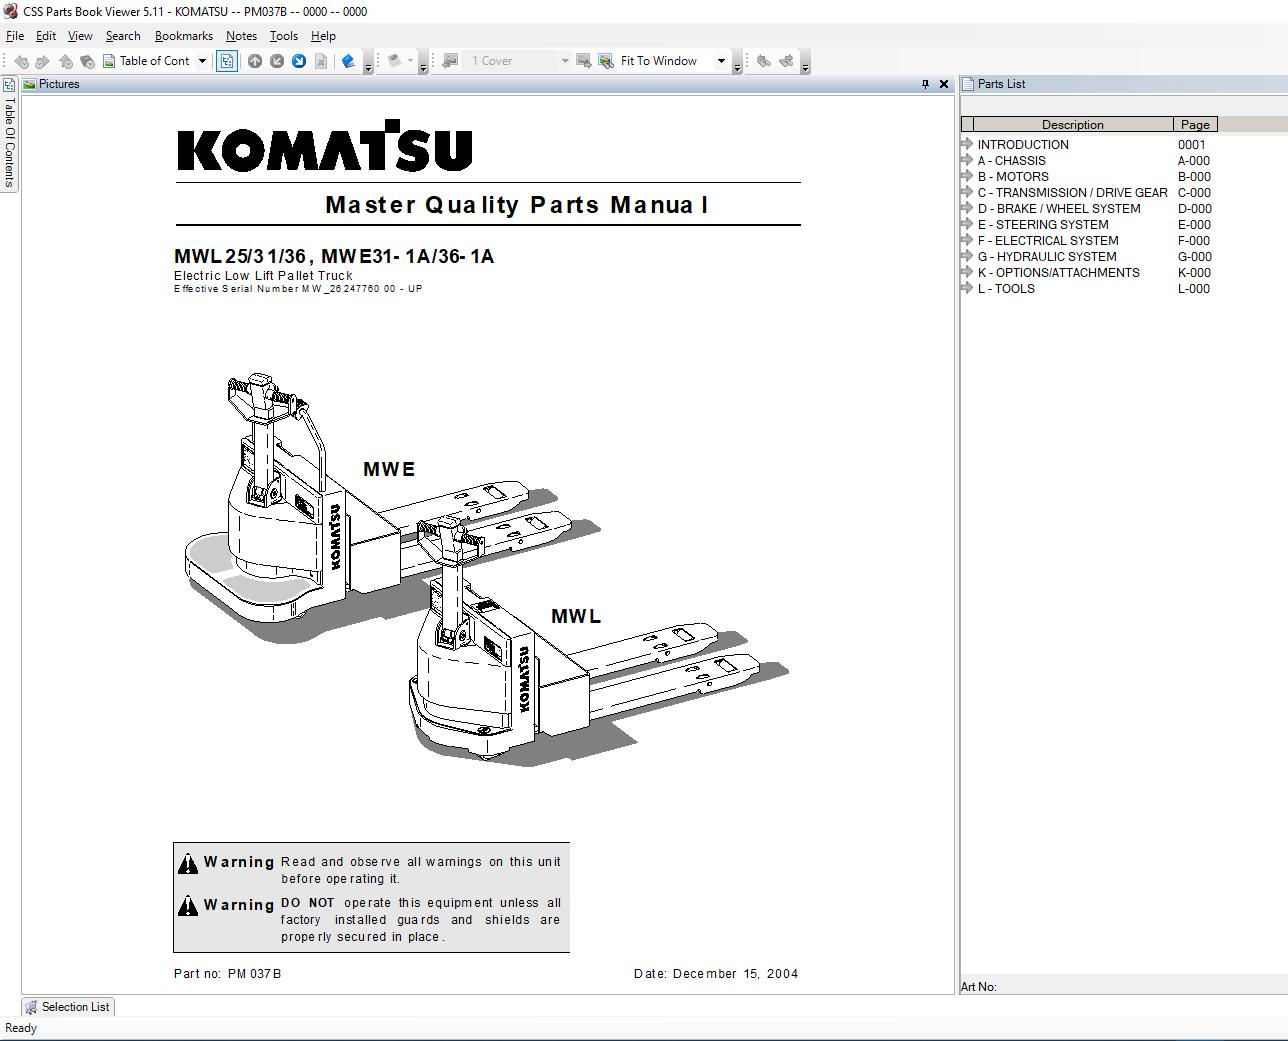This screenshot has width=1288, height=1041.
Task: Open the Notes menu
Action: tap(241, 36)
